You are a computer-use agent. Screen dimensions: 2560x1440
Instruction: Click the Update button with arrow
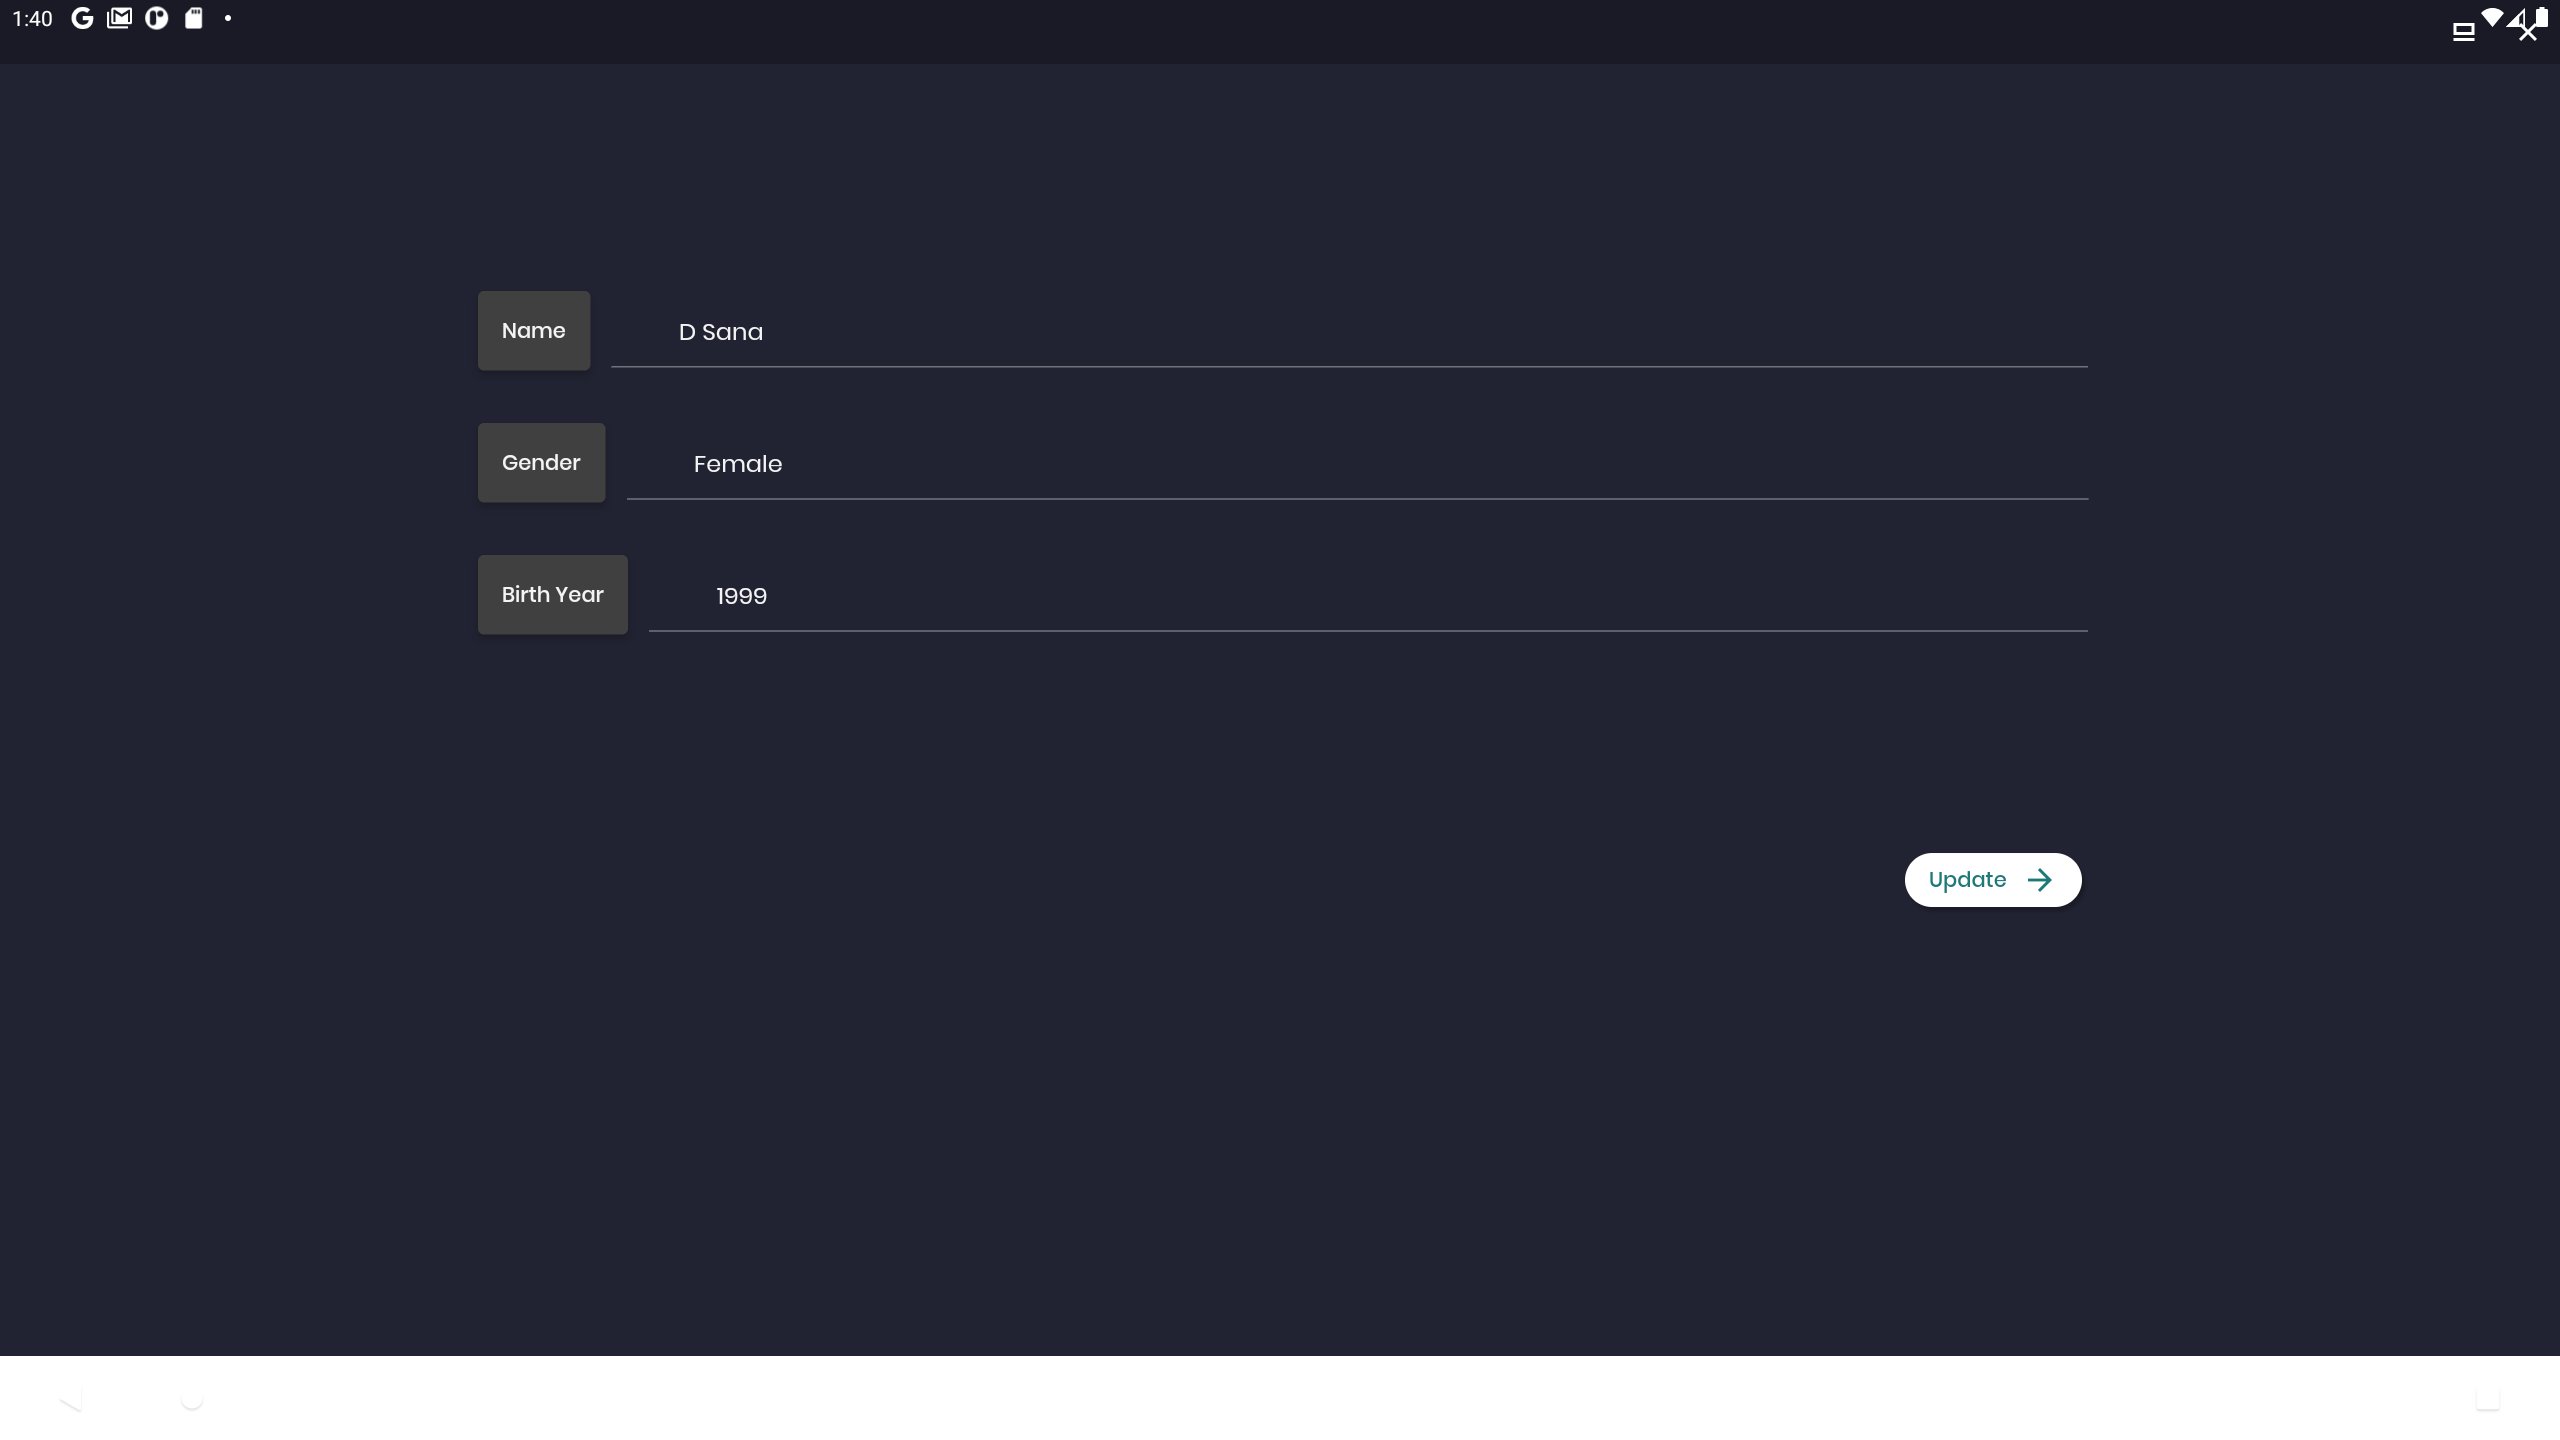coord(1992,879)
